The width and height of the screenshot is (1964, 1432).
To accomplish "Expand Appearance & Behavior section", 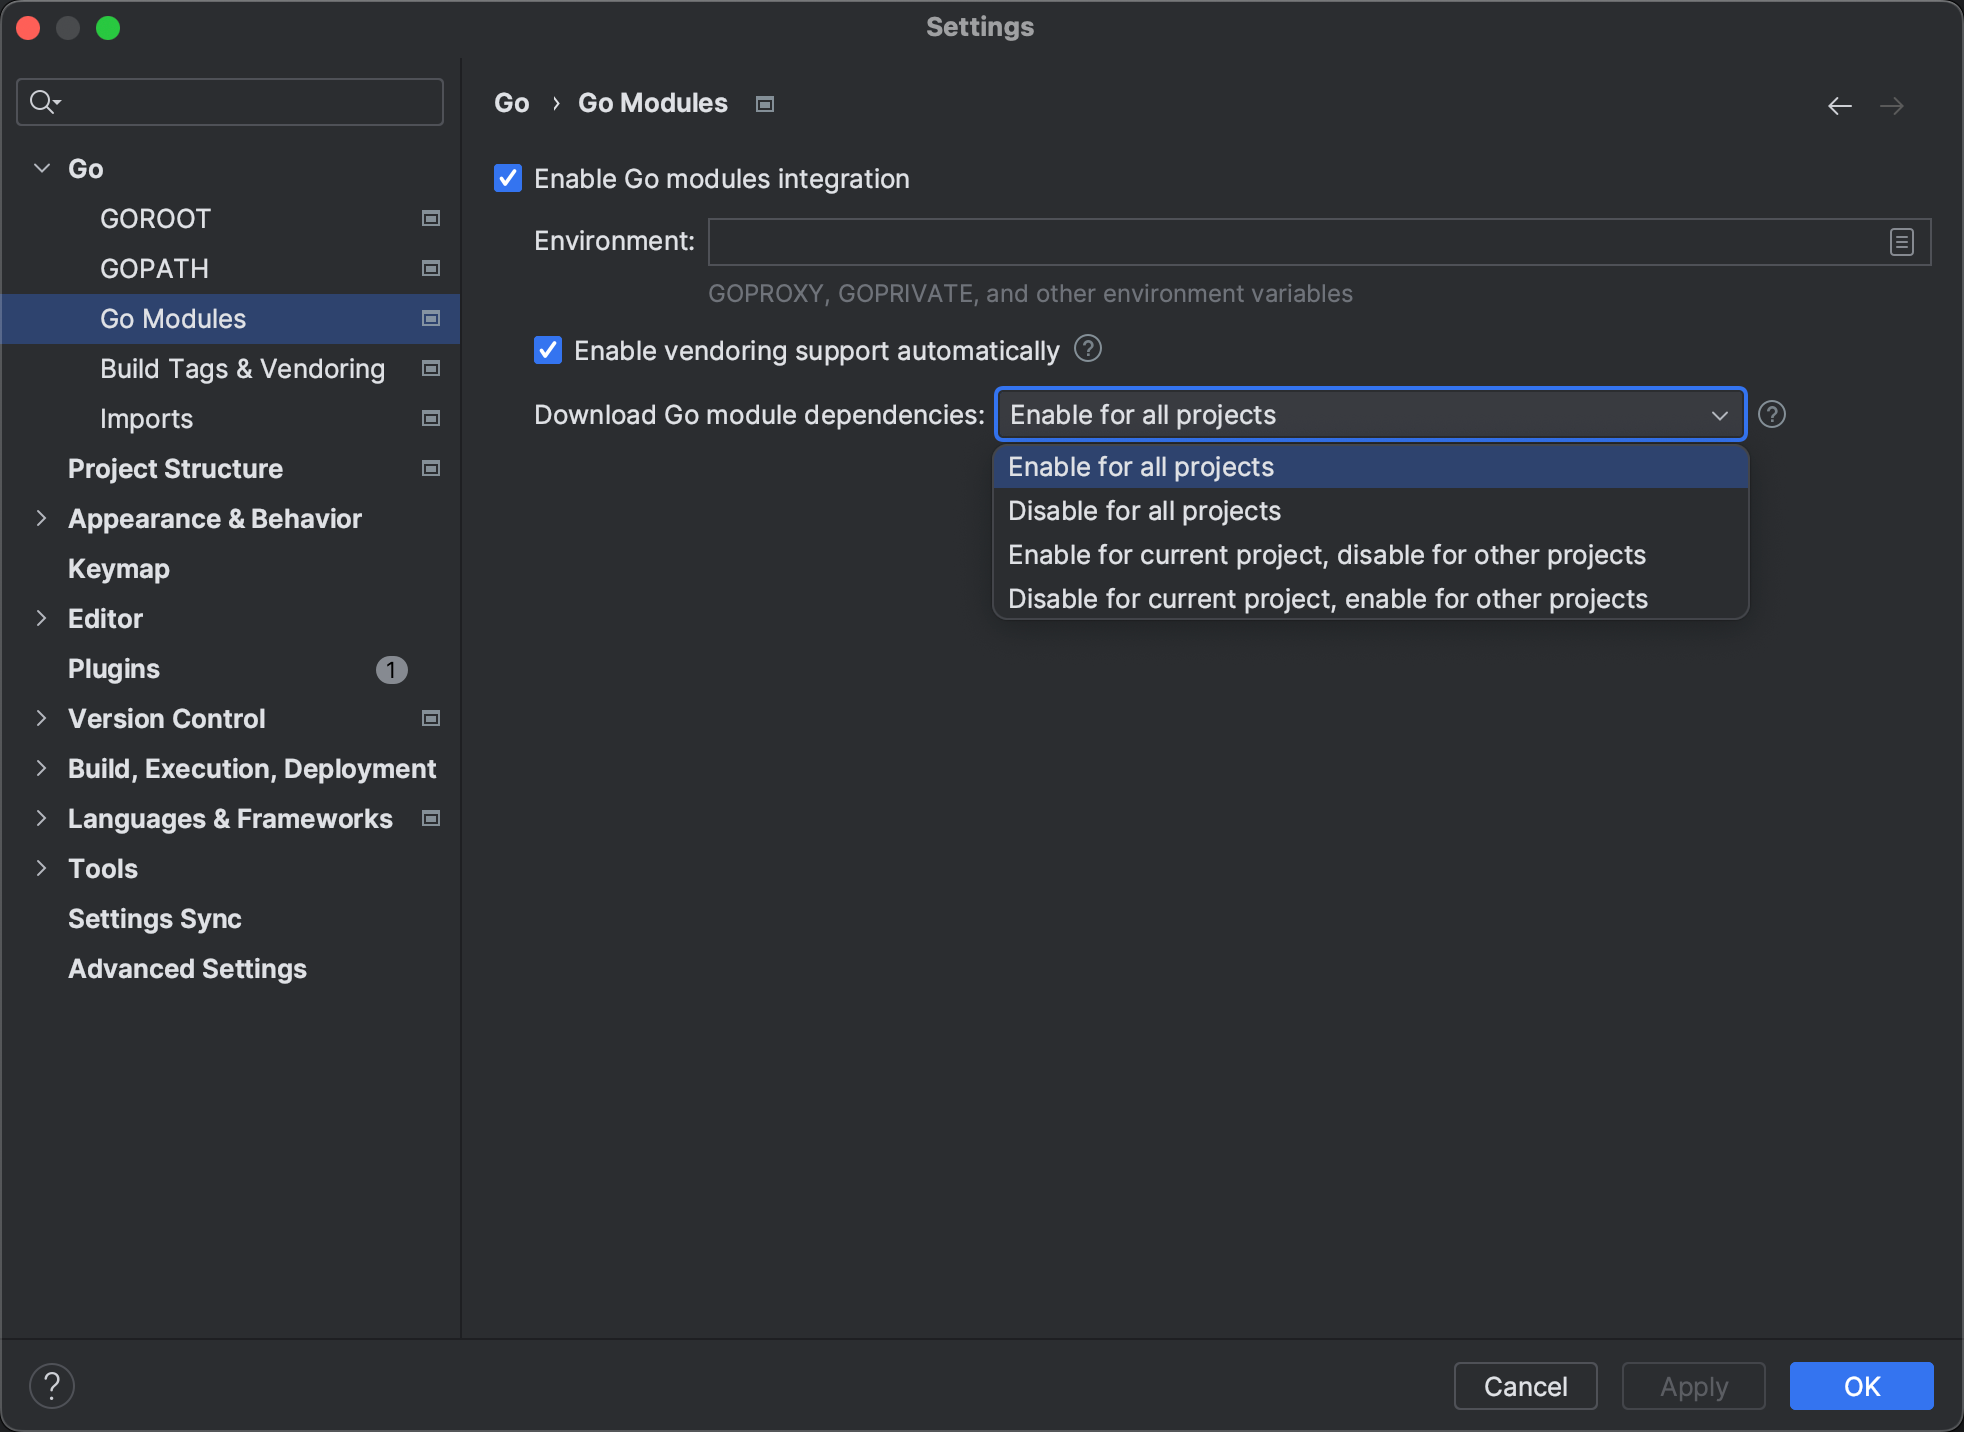I will [x=42, y=518].
